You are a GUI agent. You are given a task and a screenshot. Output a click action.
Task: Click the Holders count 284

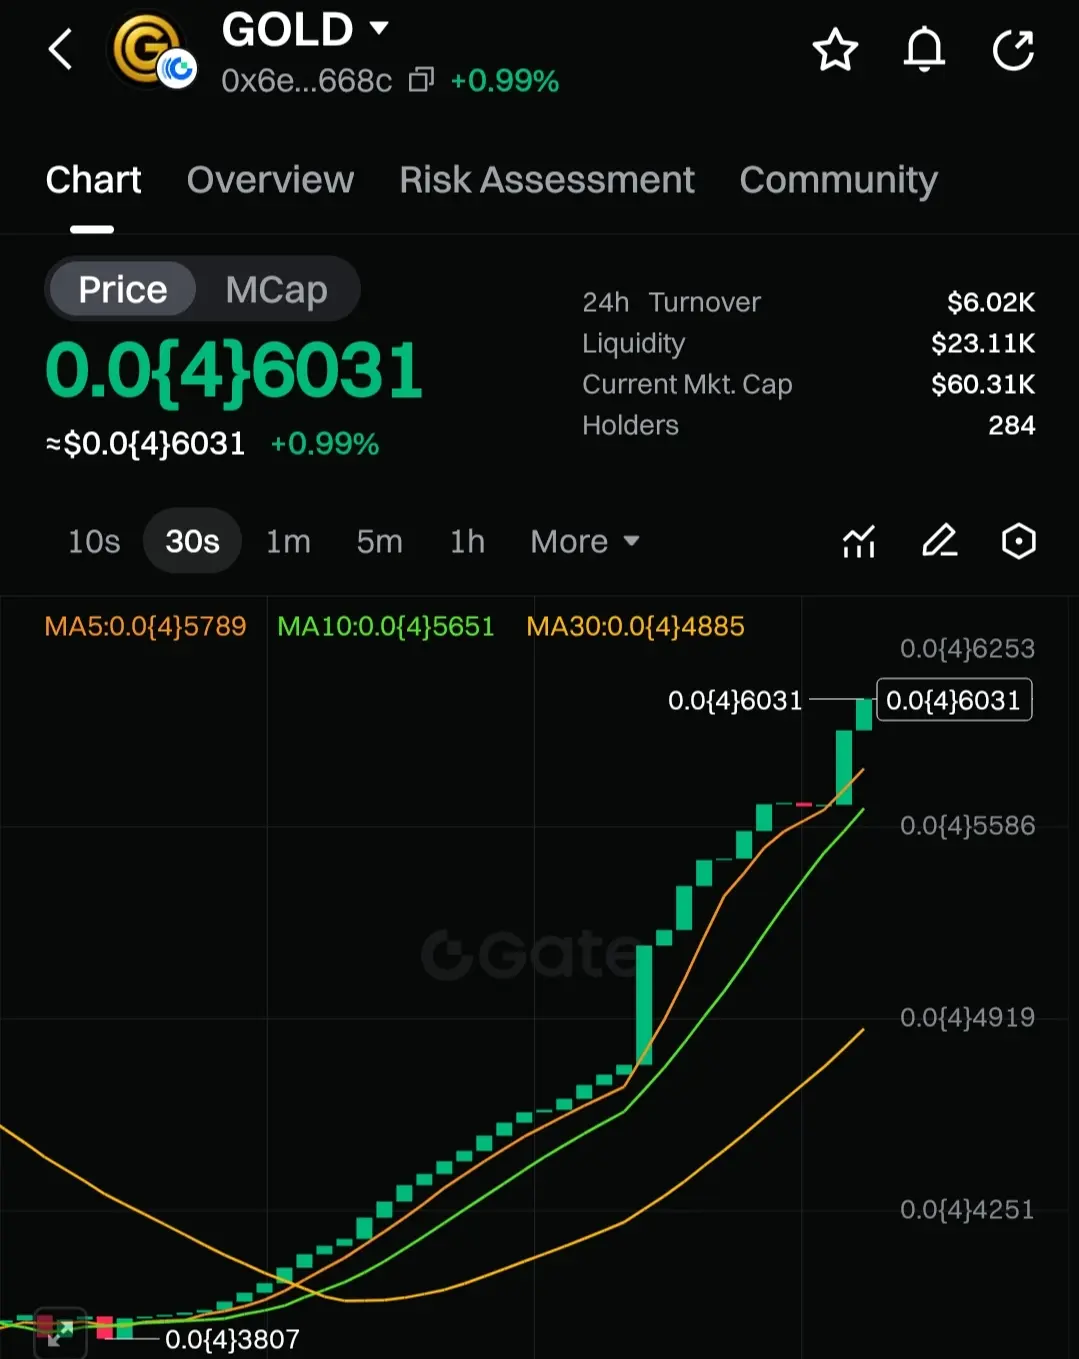pos(1012,425)
